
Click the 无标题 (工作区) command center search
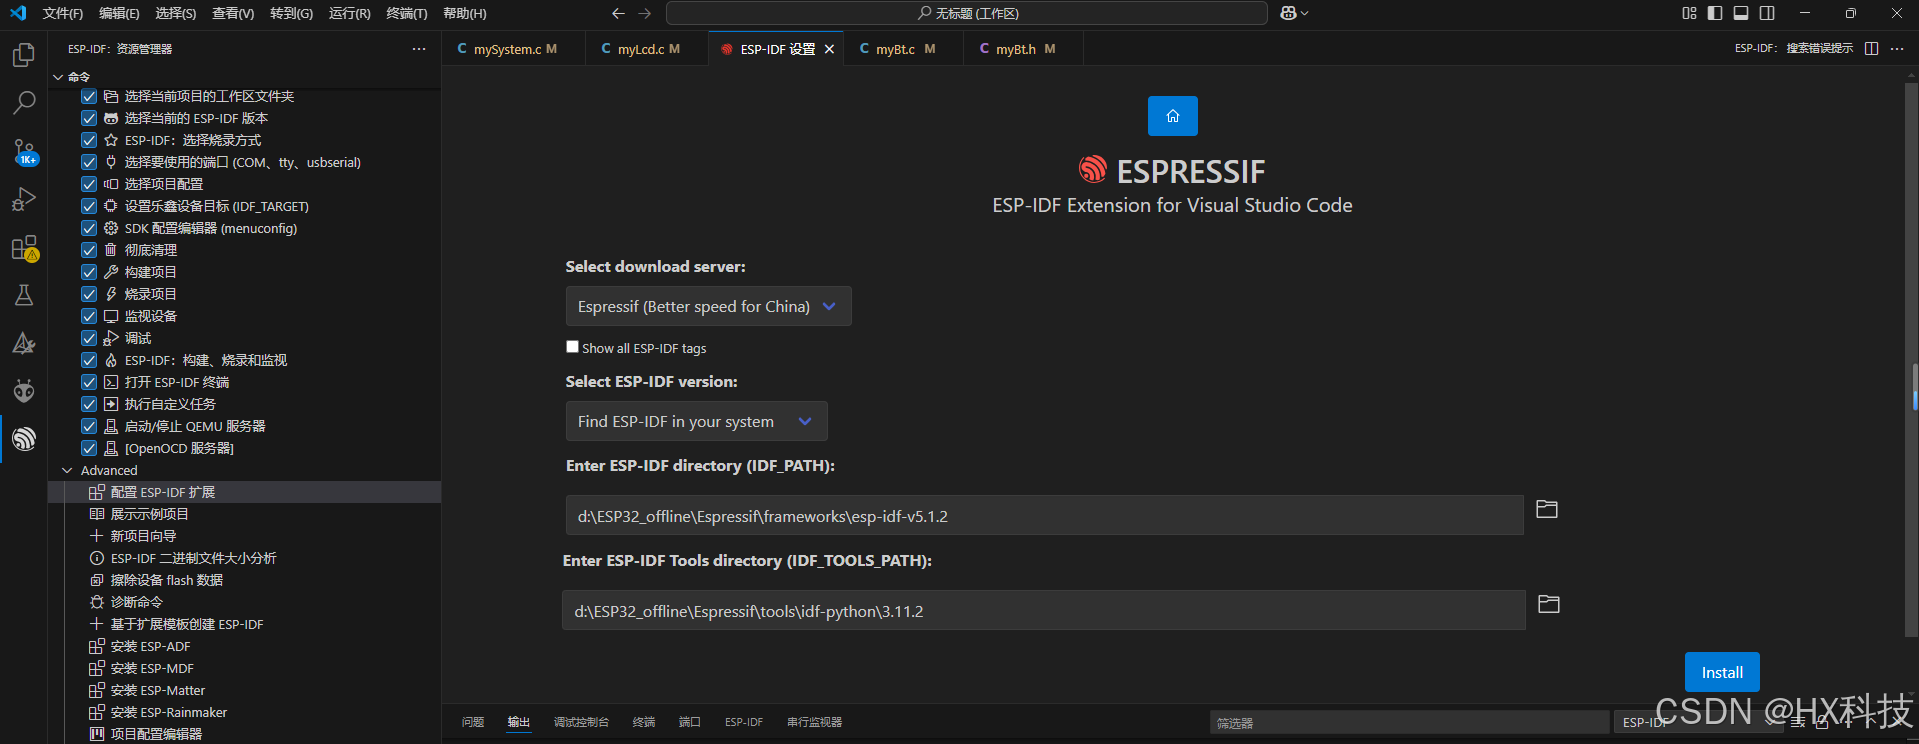point(967,13)
